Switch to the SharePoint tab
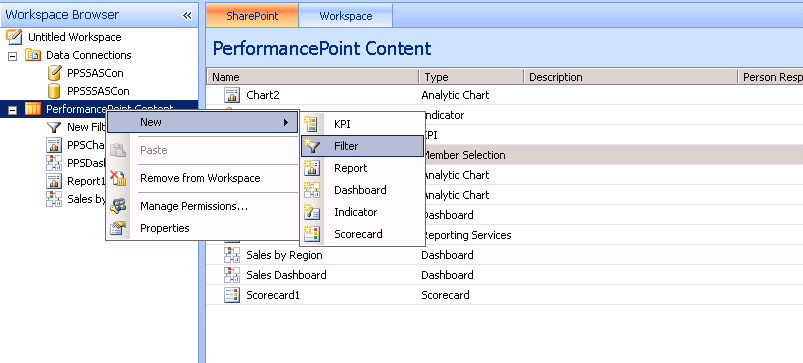 click(252, 16)
